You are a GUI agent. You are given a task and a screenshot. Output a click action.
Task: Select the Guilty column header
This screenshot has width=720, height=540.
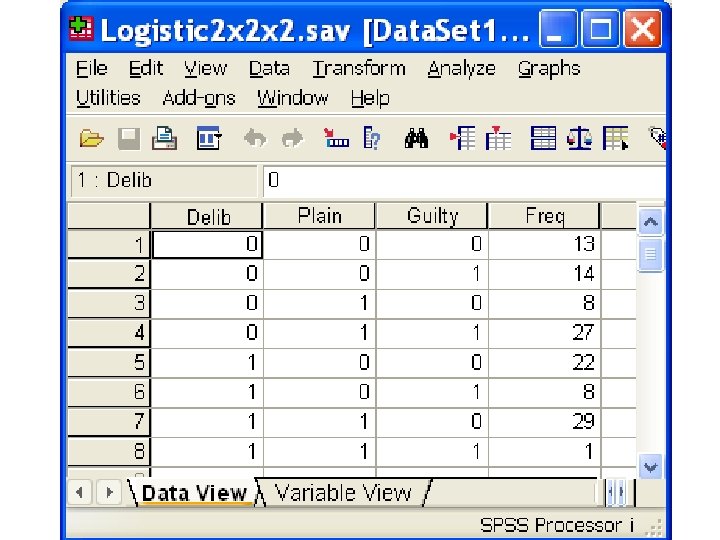tap(432, 216)
